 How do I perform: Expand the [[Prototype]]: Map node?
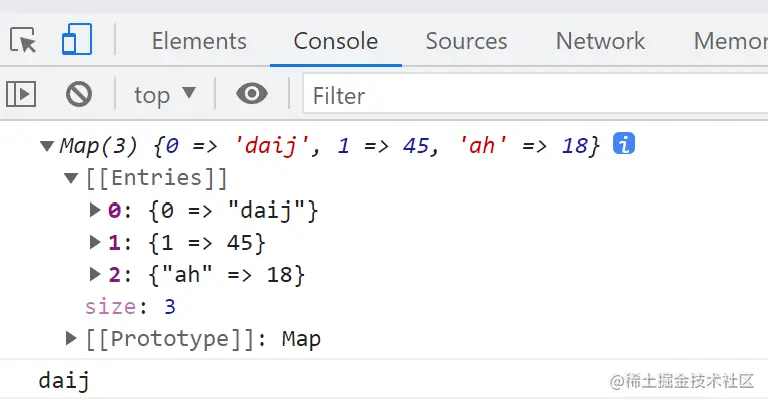pyautogui.click(x=71, y=339)
